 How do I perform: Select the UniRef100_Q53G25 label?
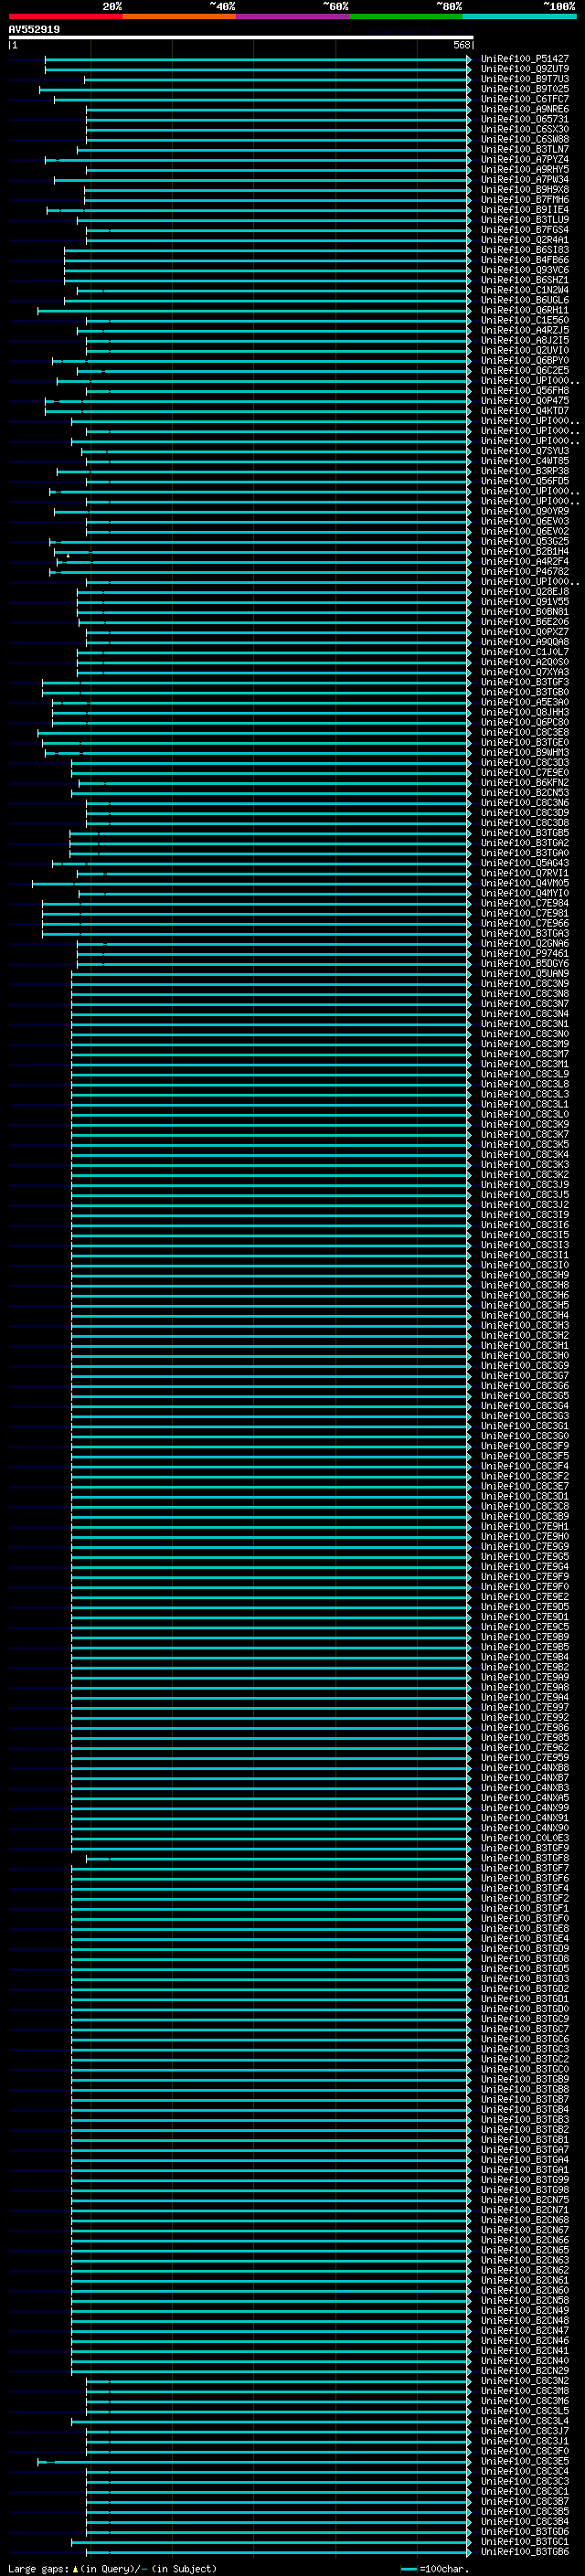click(x=525, y=541)
